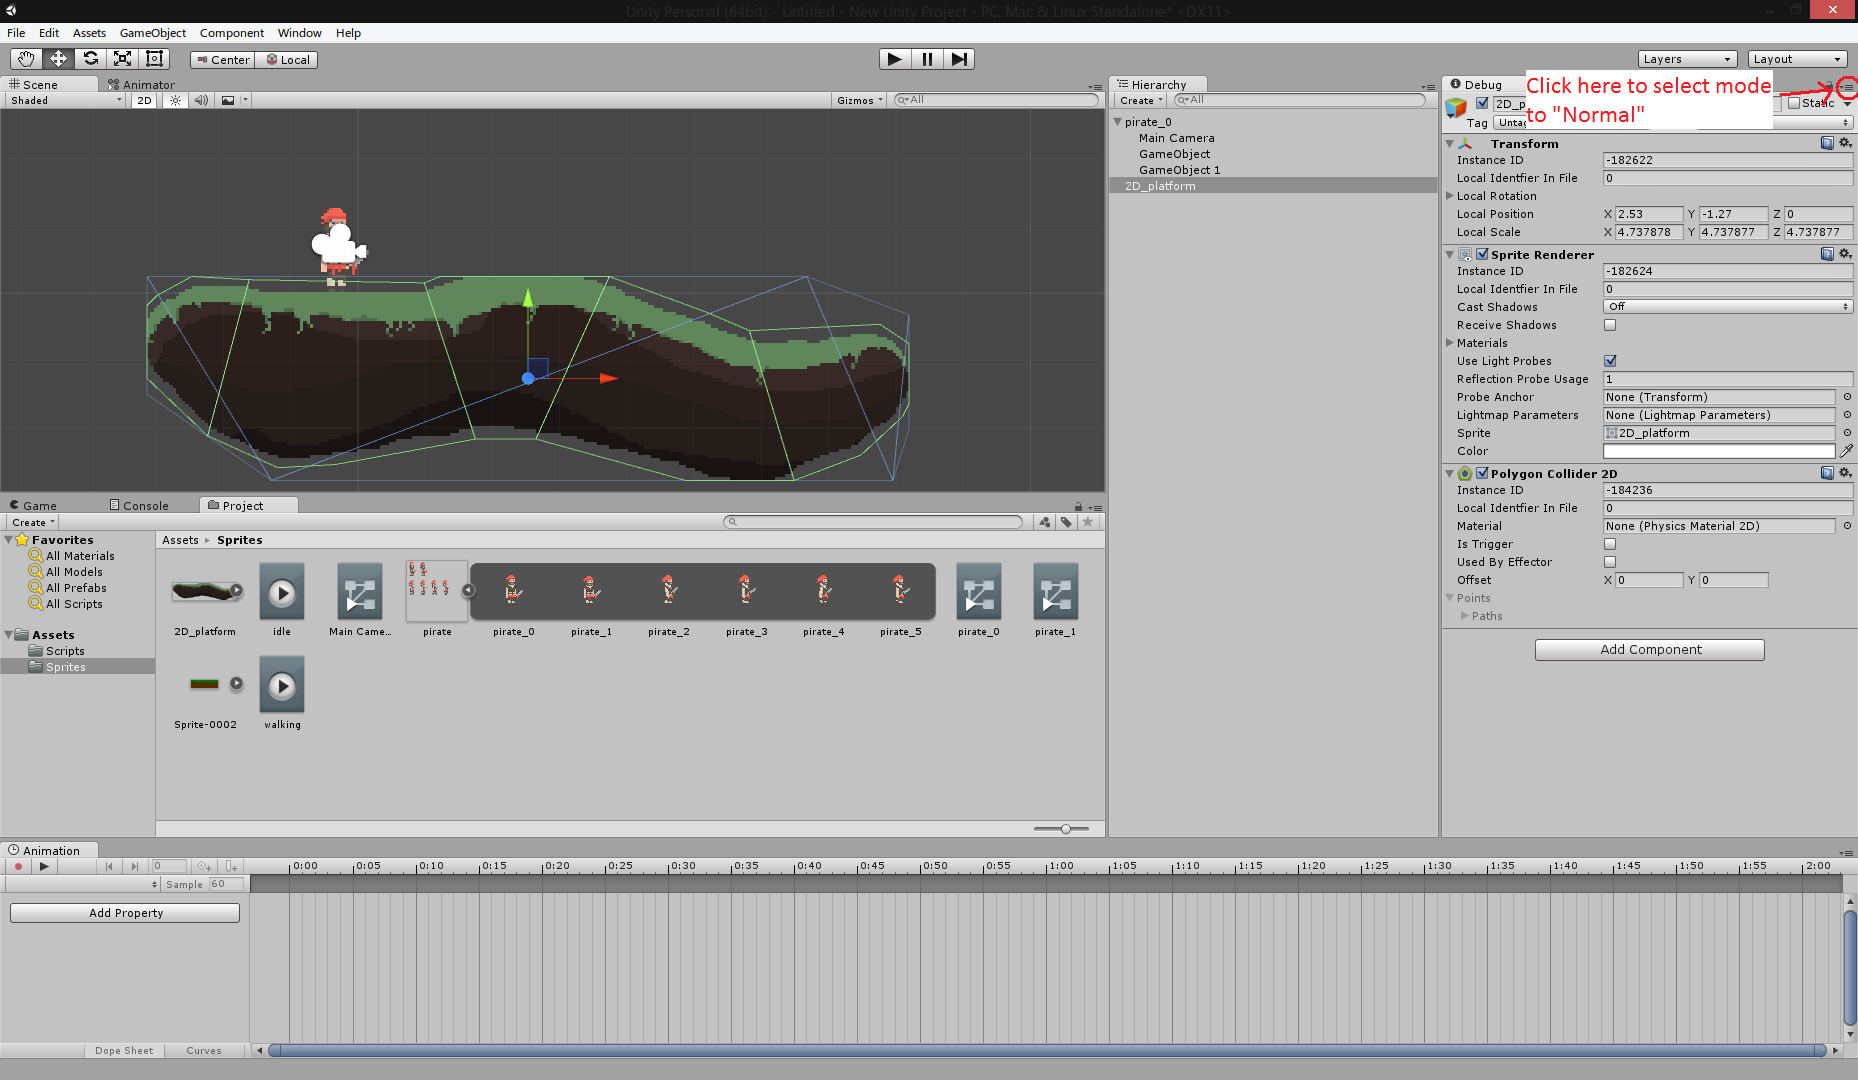Open the Layout dropdown
This screenshot has height=1080, width=1858.
tap(1796, 59)
